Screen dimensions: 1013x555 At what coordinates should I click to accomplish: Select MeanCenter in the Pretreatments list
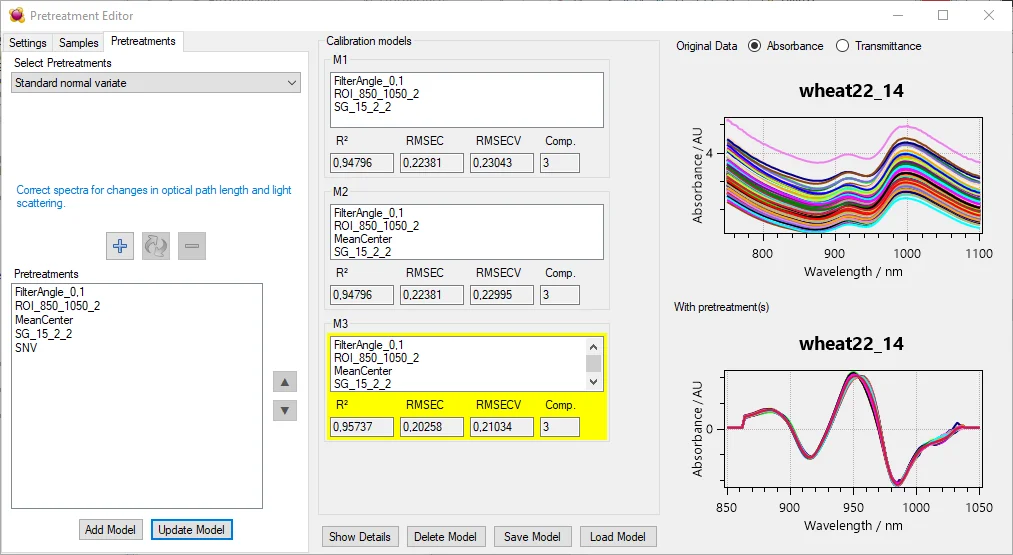tap(44, 320)
